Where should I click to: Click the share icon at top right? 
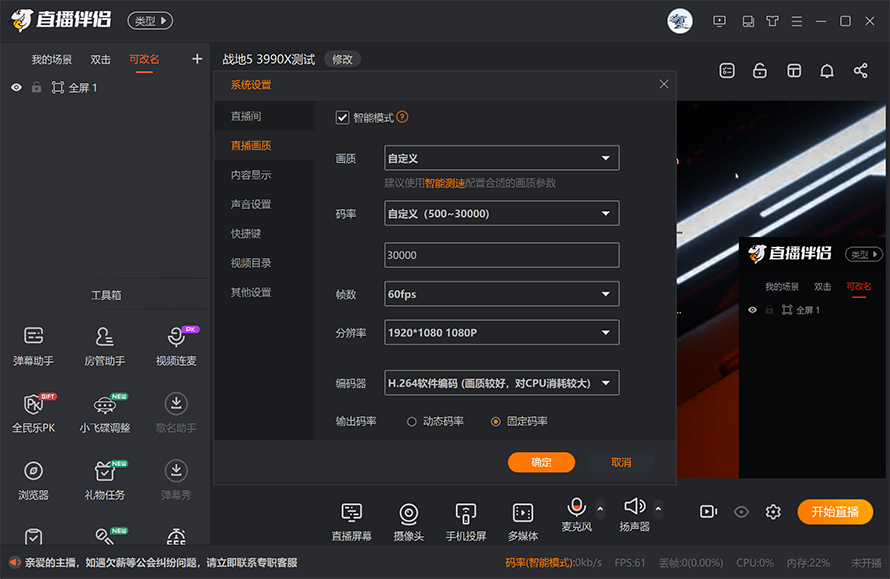tap(860, 70)
